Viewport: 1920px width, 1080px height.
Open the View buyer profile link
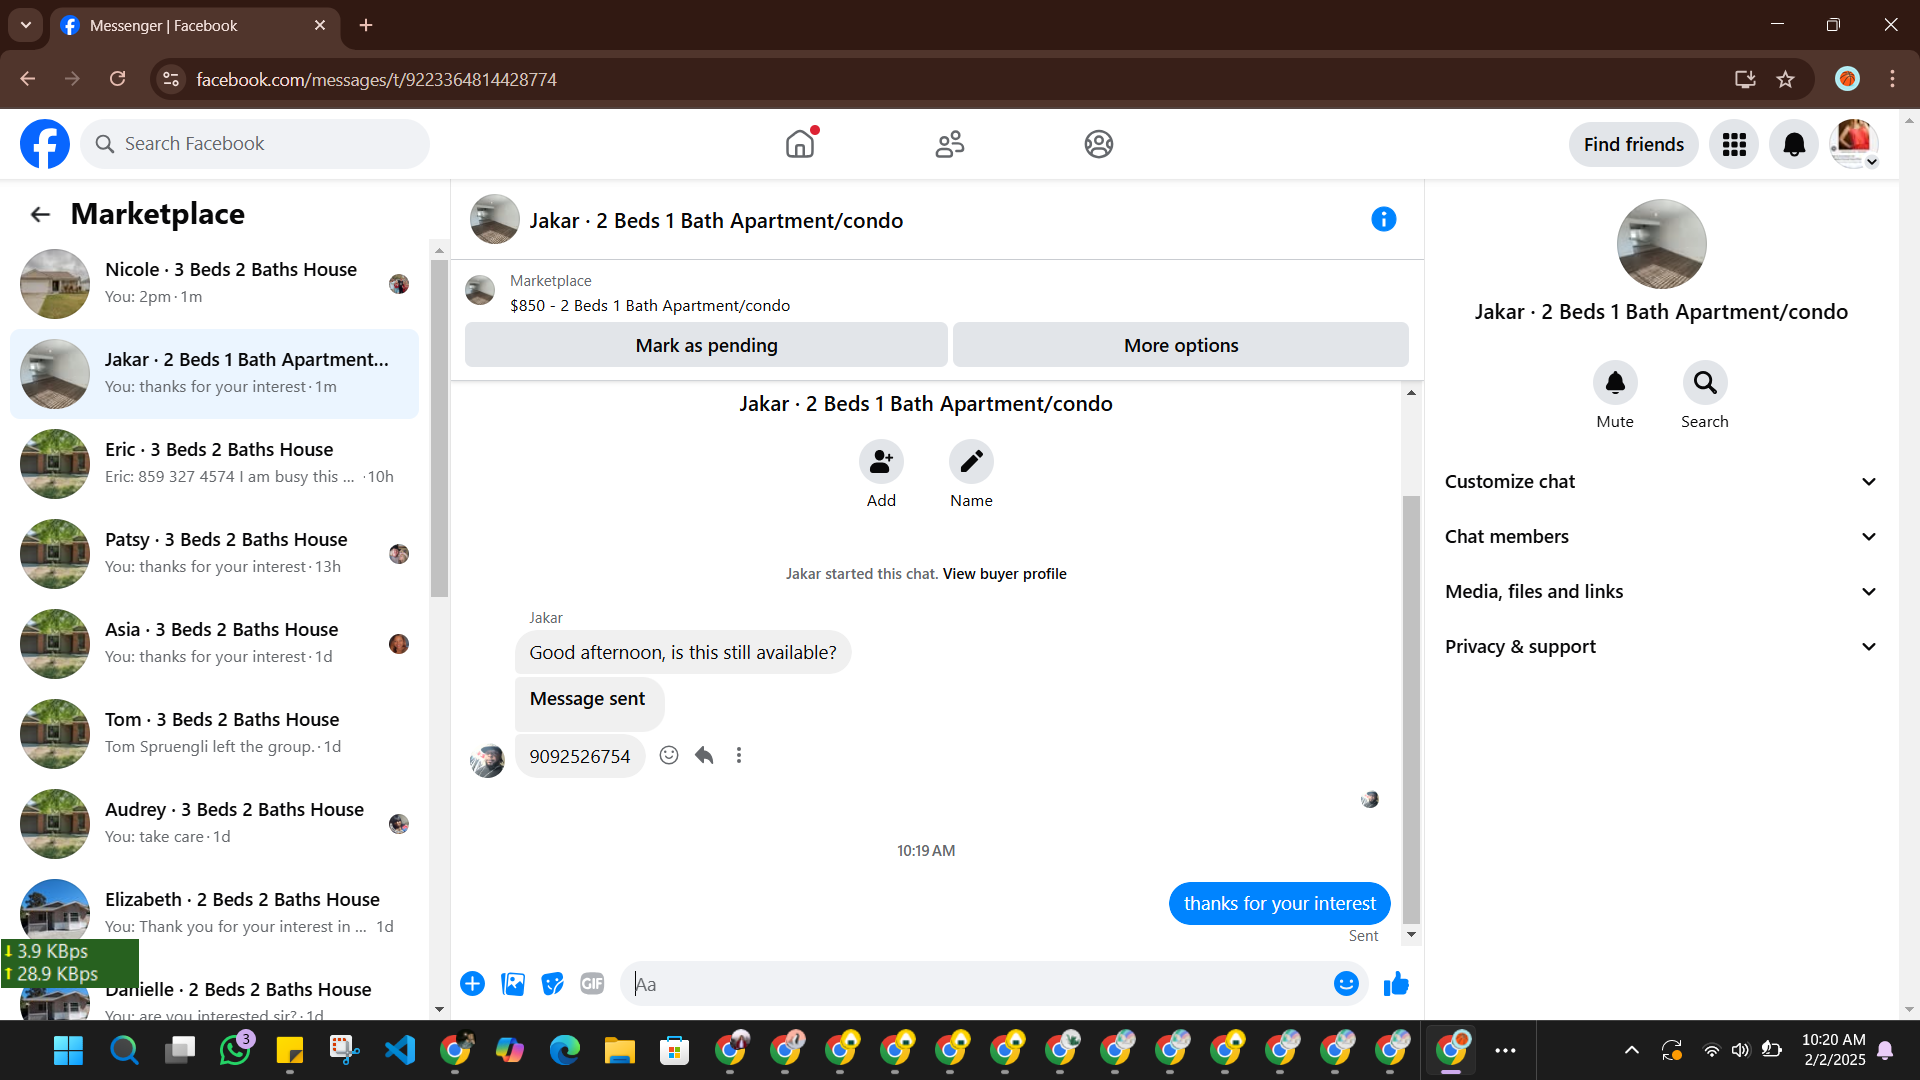tap(1004, 574)
